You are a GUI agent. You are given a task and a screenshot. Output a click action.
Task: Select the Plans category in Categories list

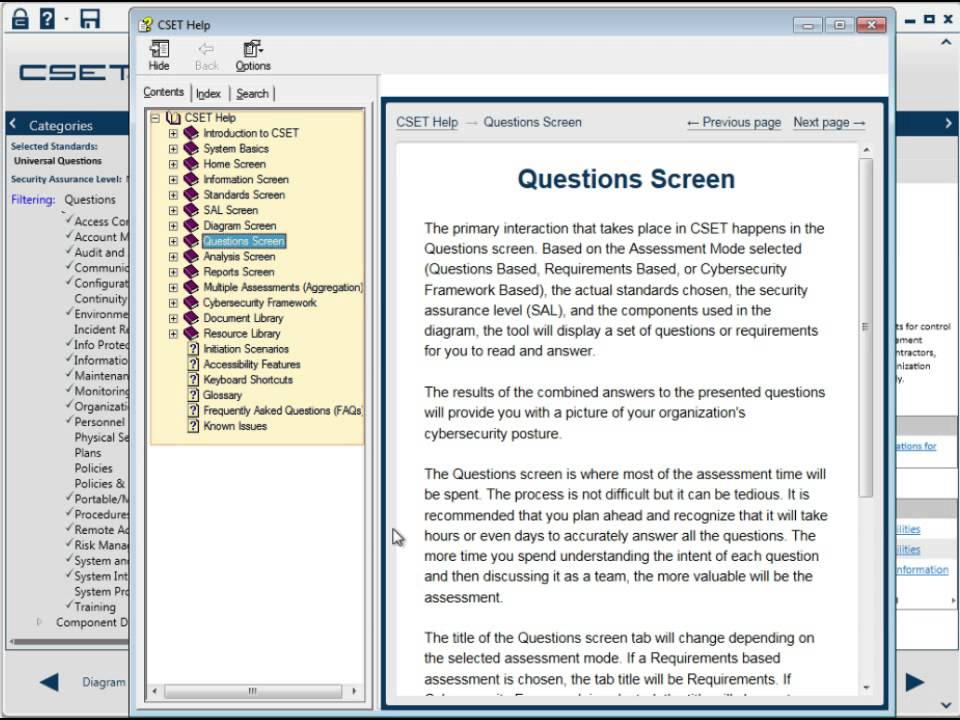[x=88, y=452]
